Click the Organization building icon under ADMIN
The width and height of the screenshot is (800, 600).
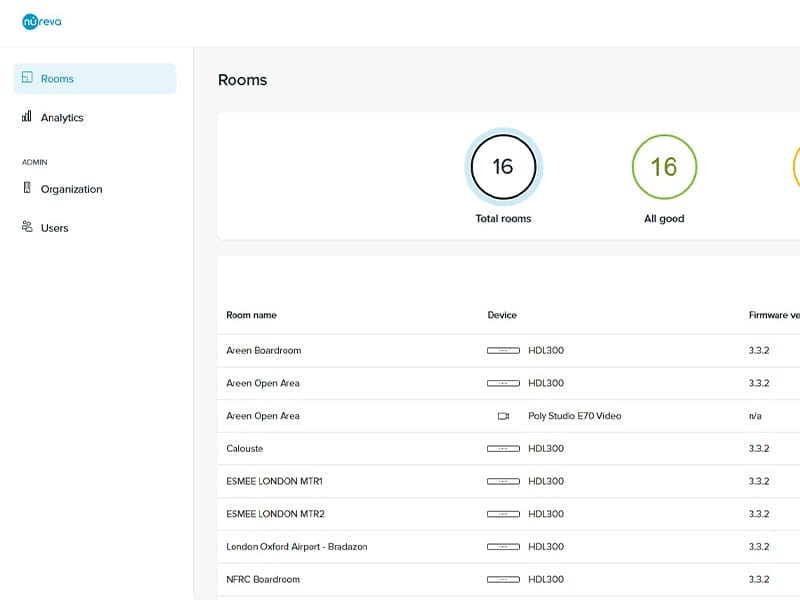click(x=29, y=188)
